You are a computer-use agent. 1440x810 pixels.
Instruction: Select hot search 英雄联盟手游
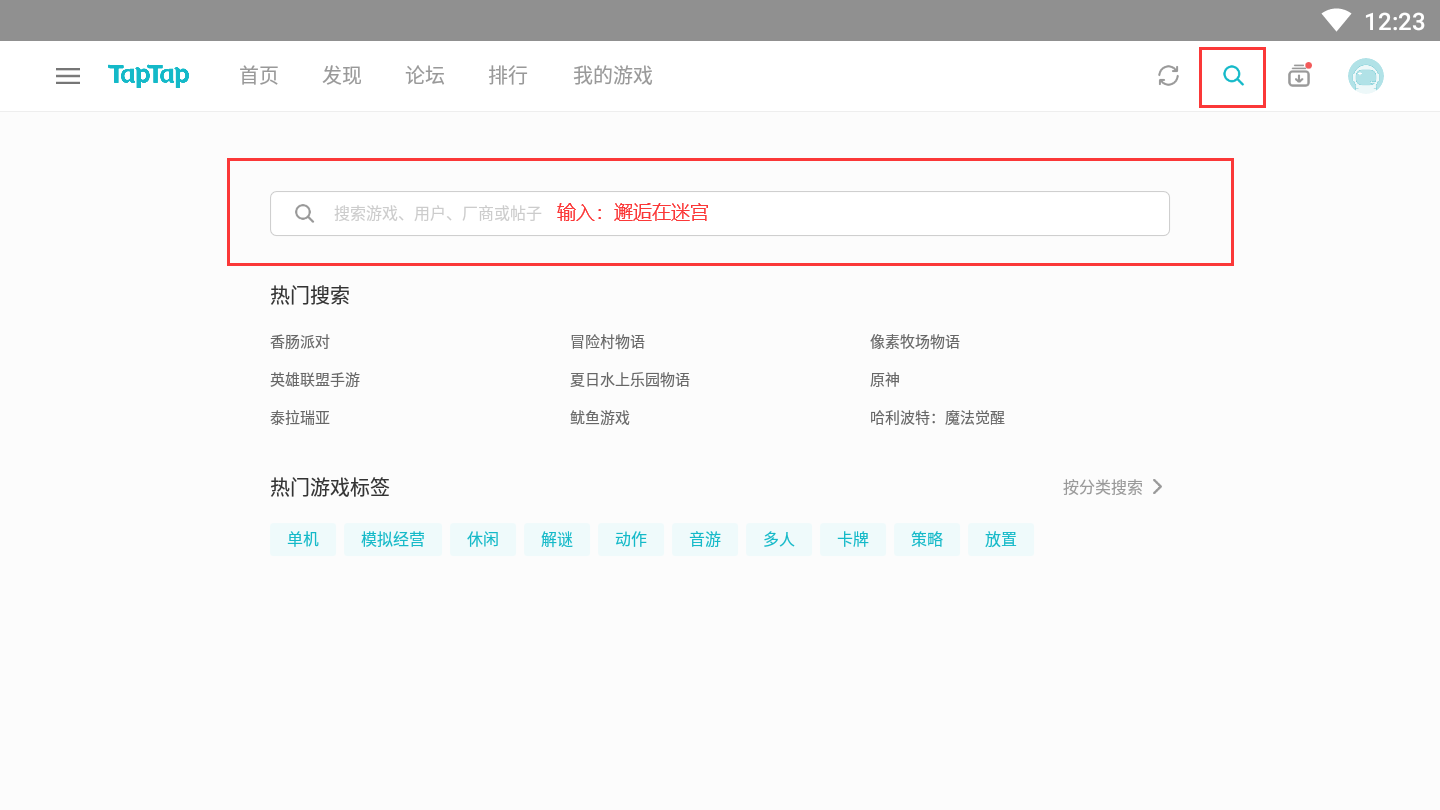click(315, 380)
